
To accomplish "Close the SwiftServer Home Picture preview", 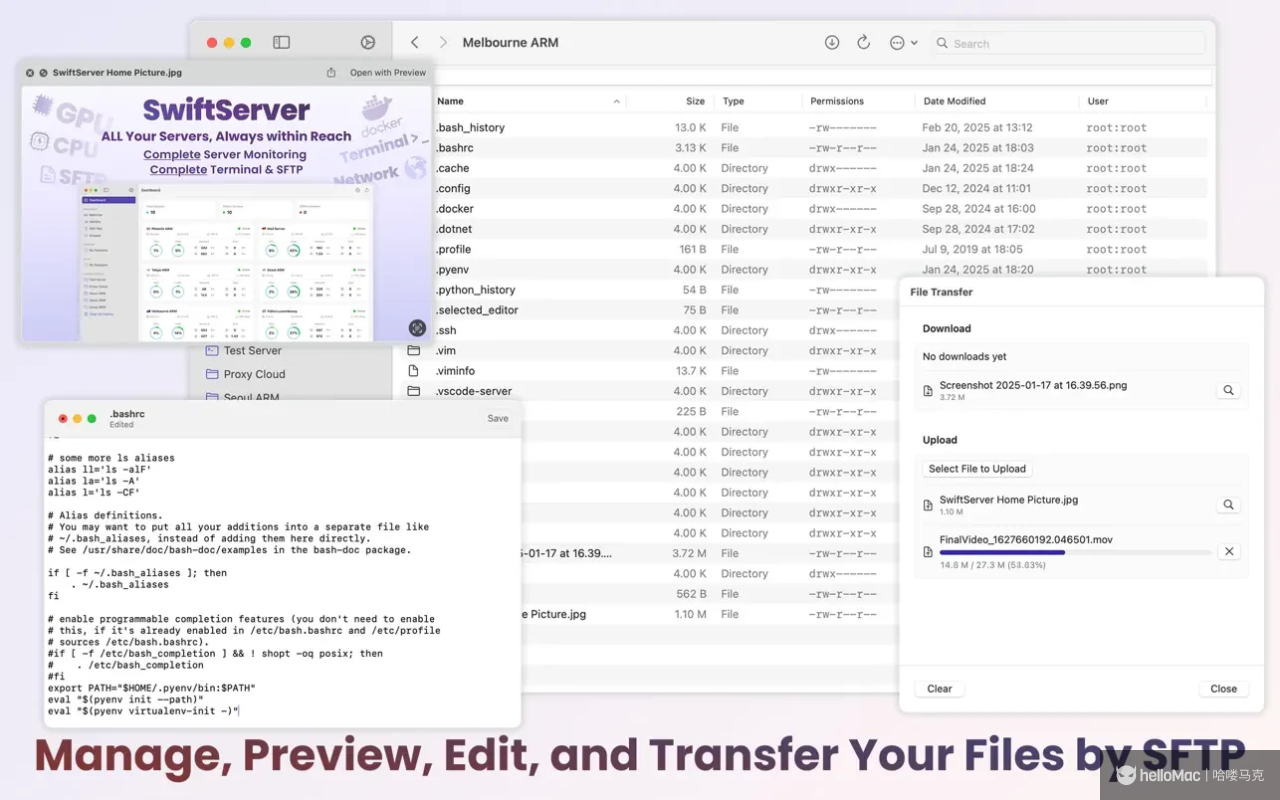I will point(30,73).
